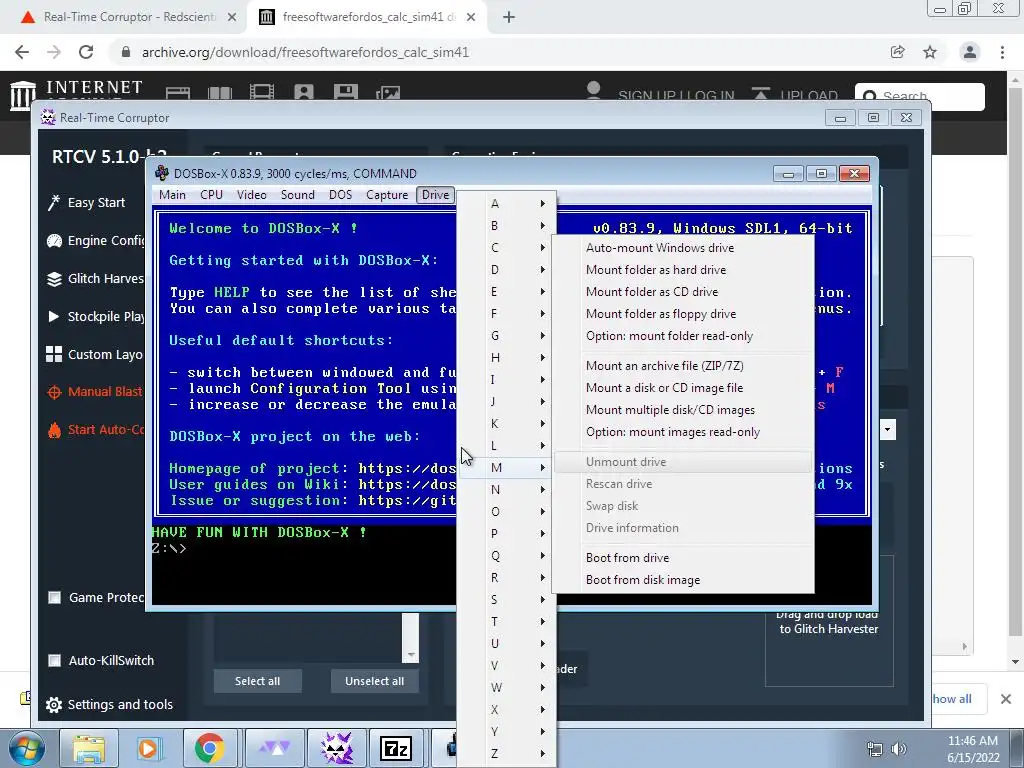Share this page icon in address bar
Screen dimensions: 1024x768
point(897,52)
